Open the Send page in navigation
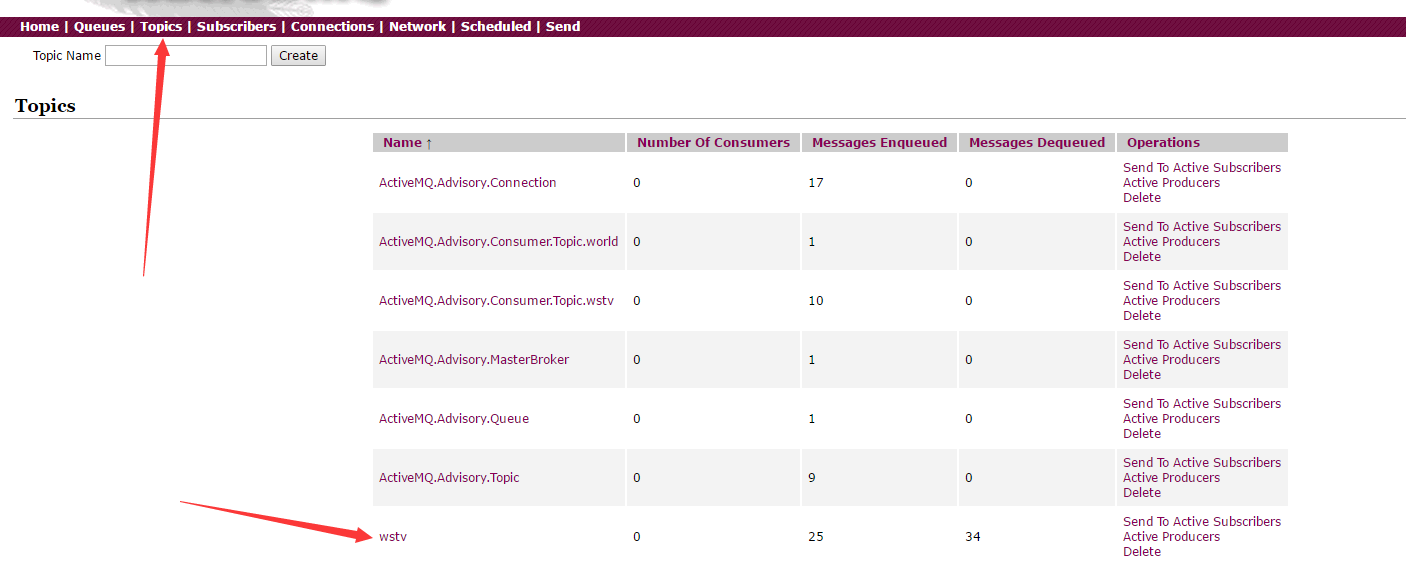The height and width of the screenshot is (587, 1406). 563,27
